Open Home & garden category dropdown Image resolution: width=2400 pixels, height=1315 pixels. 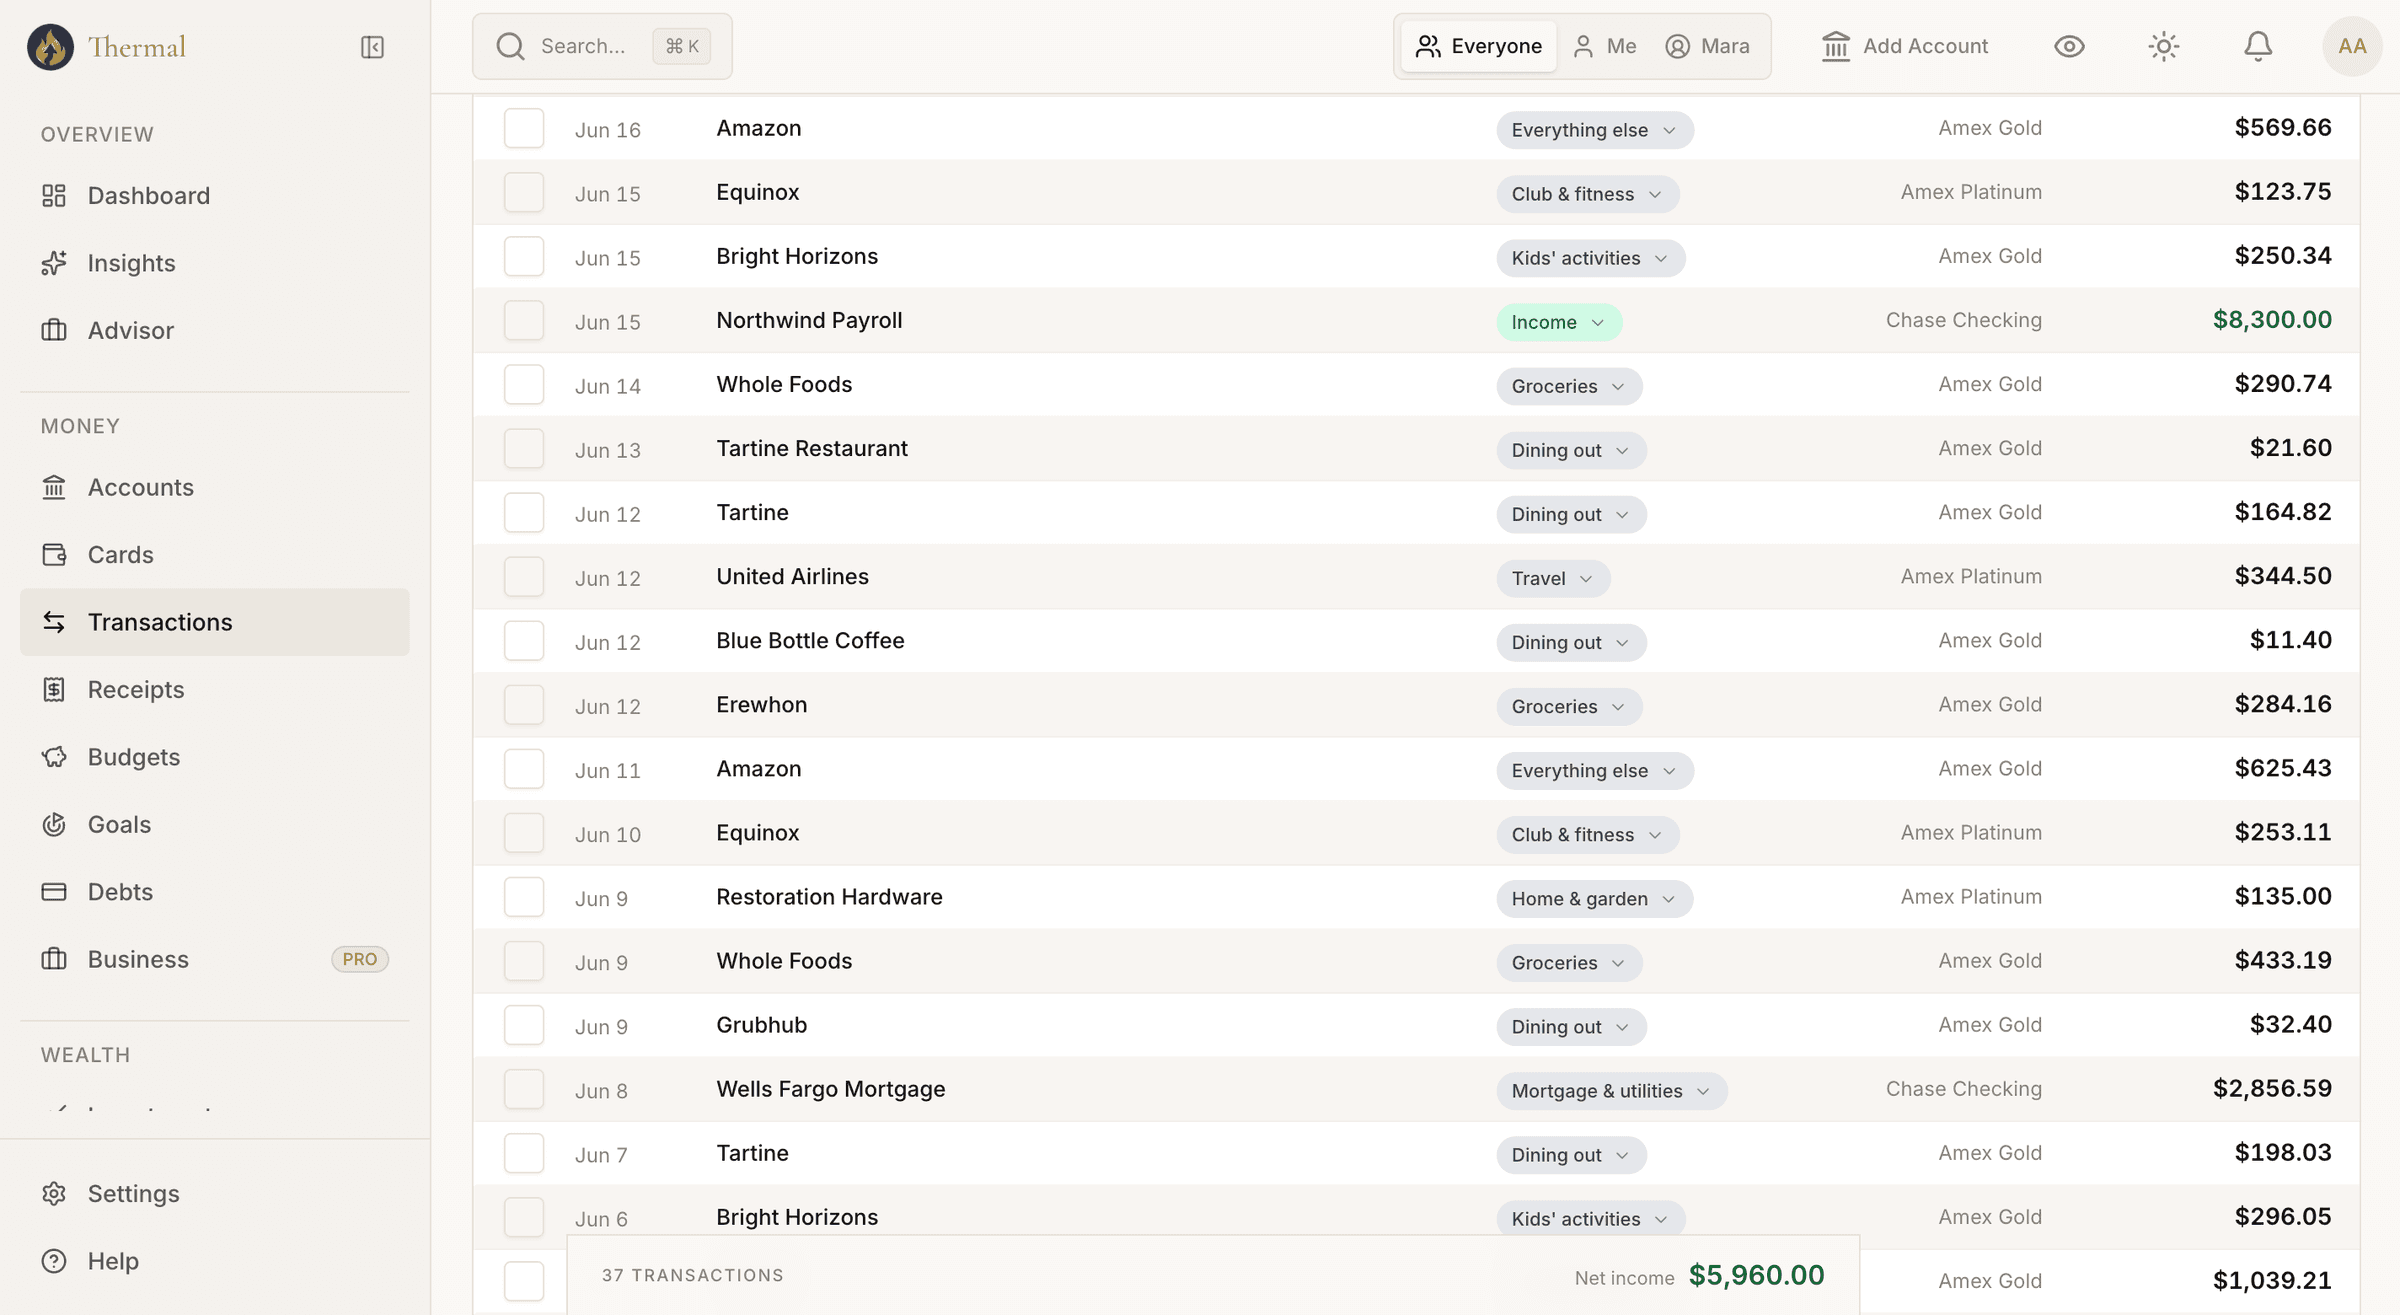pos(1595,898)
